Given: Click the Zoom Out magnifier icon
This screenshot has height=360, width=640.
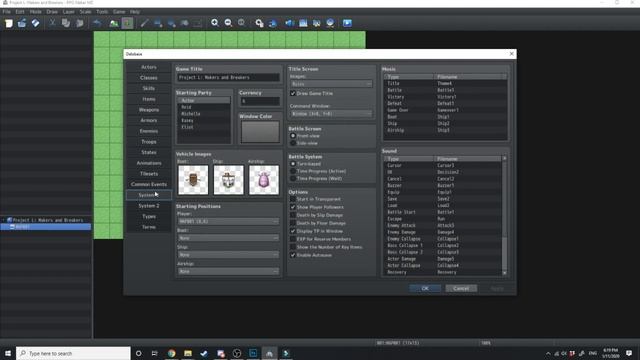Looking at the screenshot, I should click(x=228, y=23).
